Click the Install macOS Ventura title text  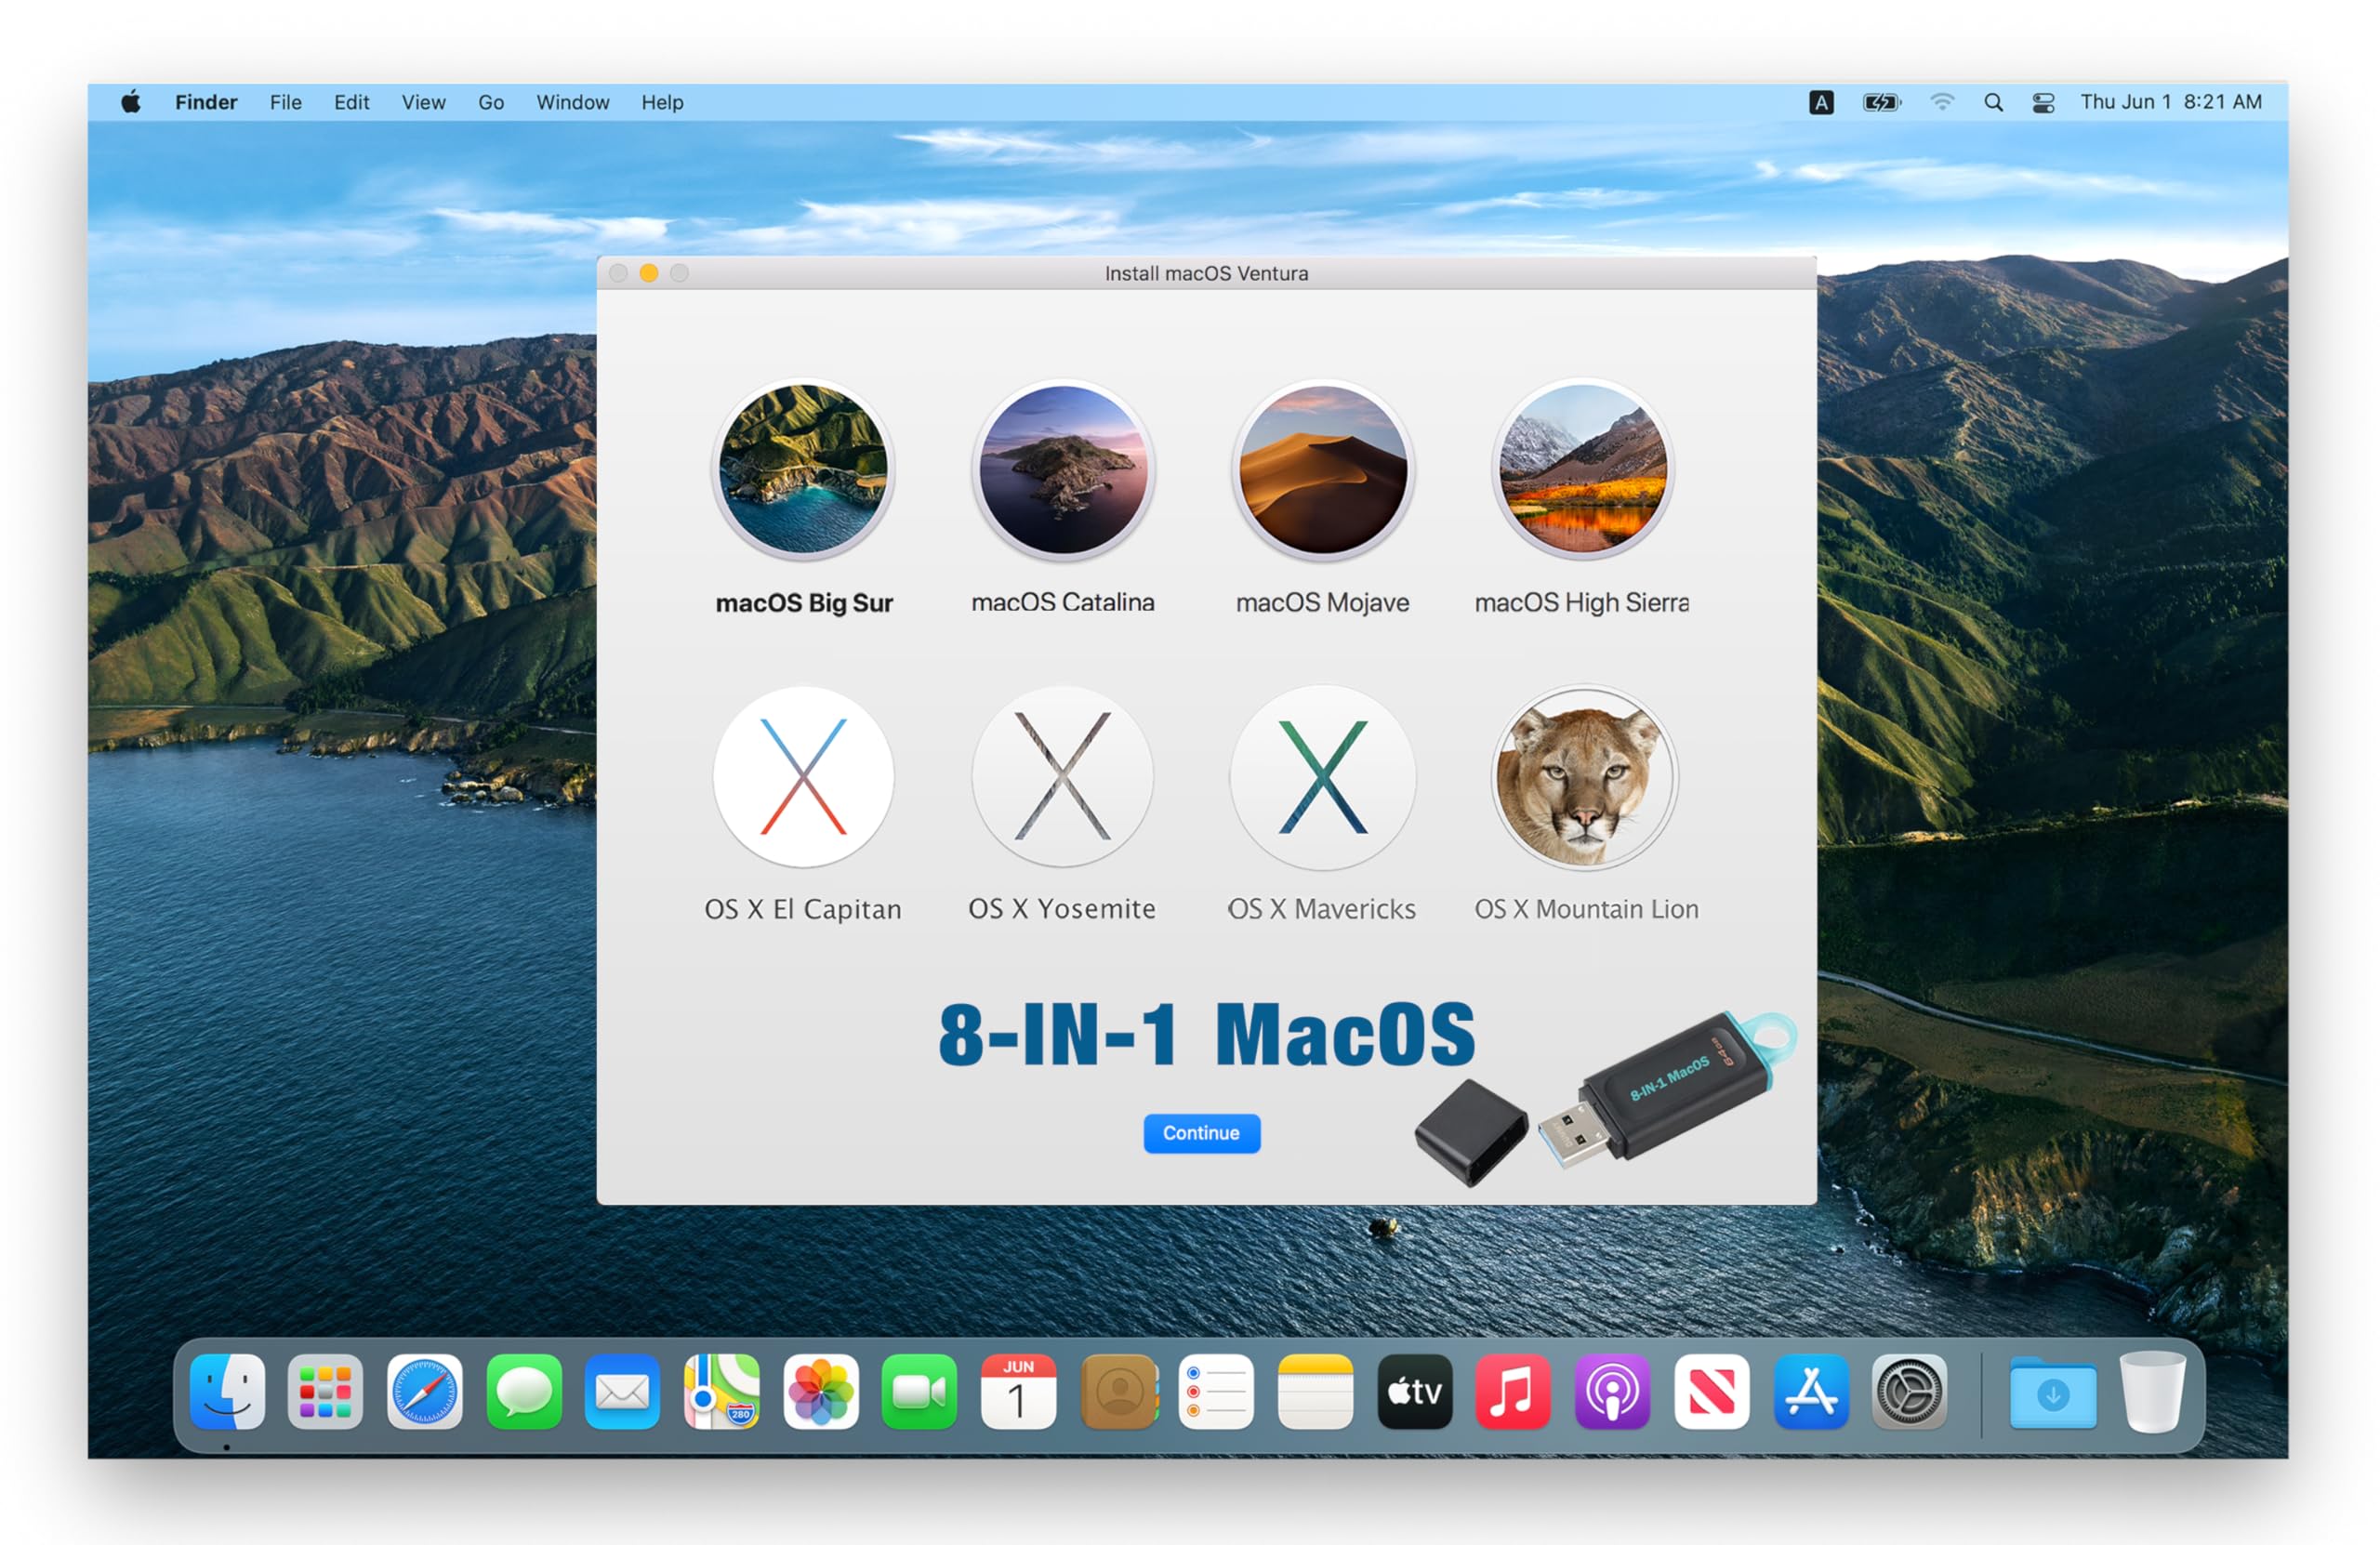(x=1206, y=273)
